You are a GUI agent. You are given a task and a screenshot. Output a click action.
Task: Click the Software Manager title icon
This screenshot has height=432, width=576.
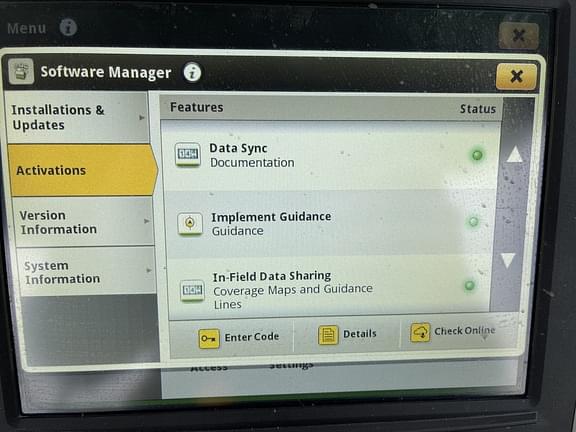[x=21, y=71]
